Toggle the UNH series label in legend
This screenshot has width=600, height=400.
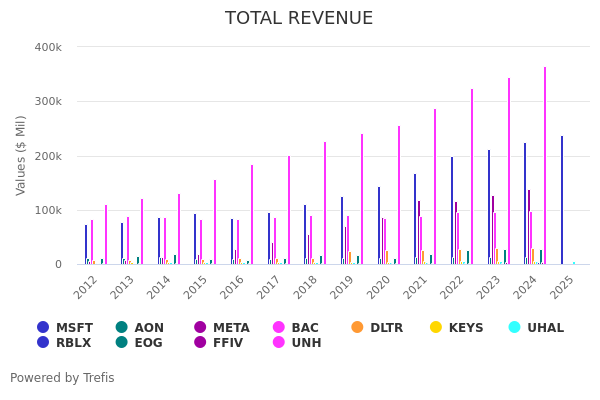pos(306,343)
